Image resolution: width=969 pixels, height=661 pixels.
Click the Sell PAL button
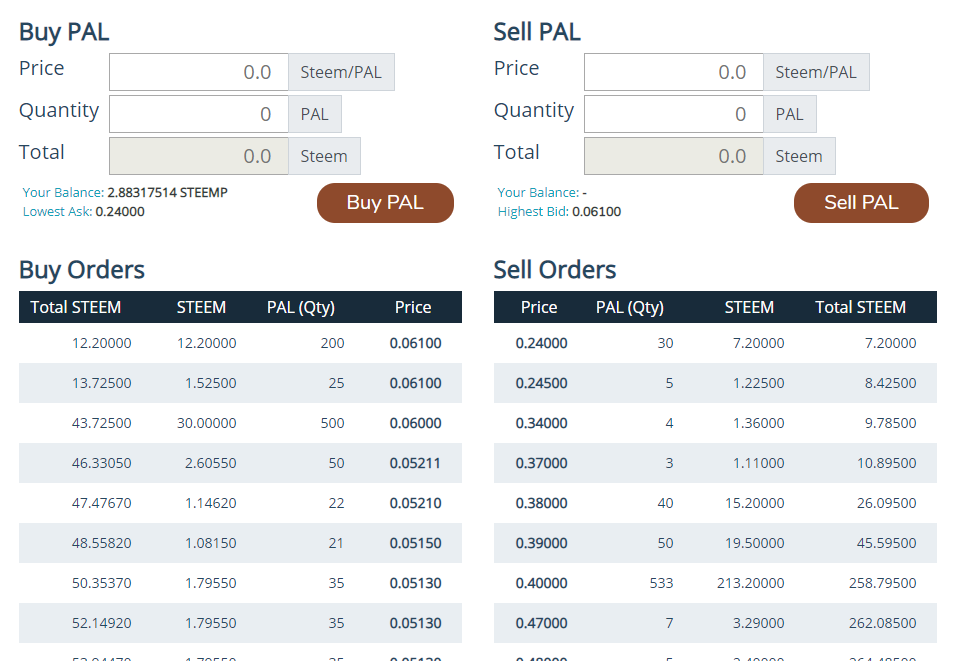pos(861,203)
